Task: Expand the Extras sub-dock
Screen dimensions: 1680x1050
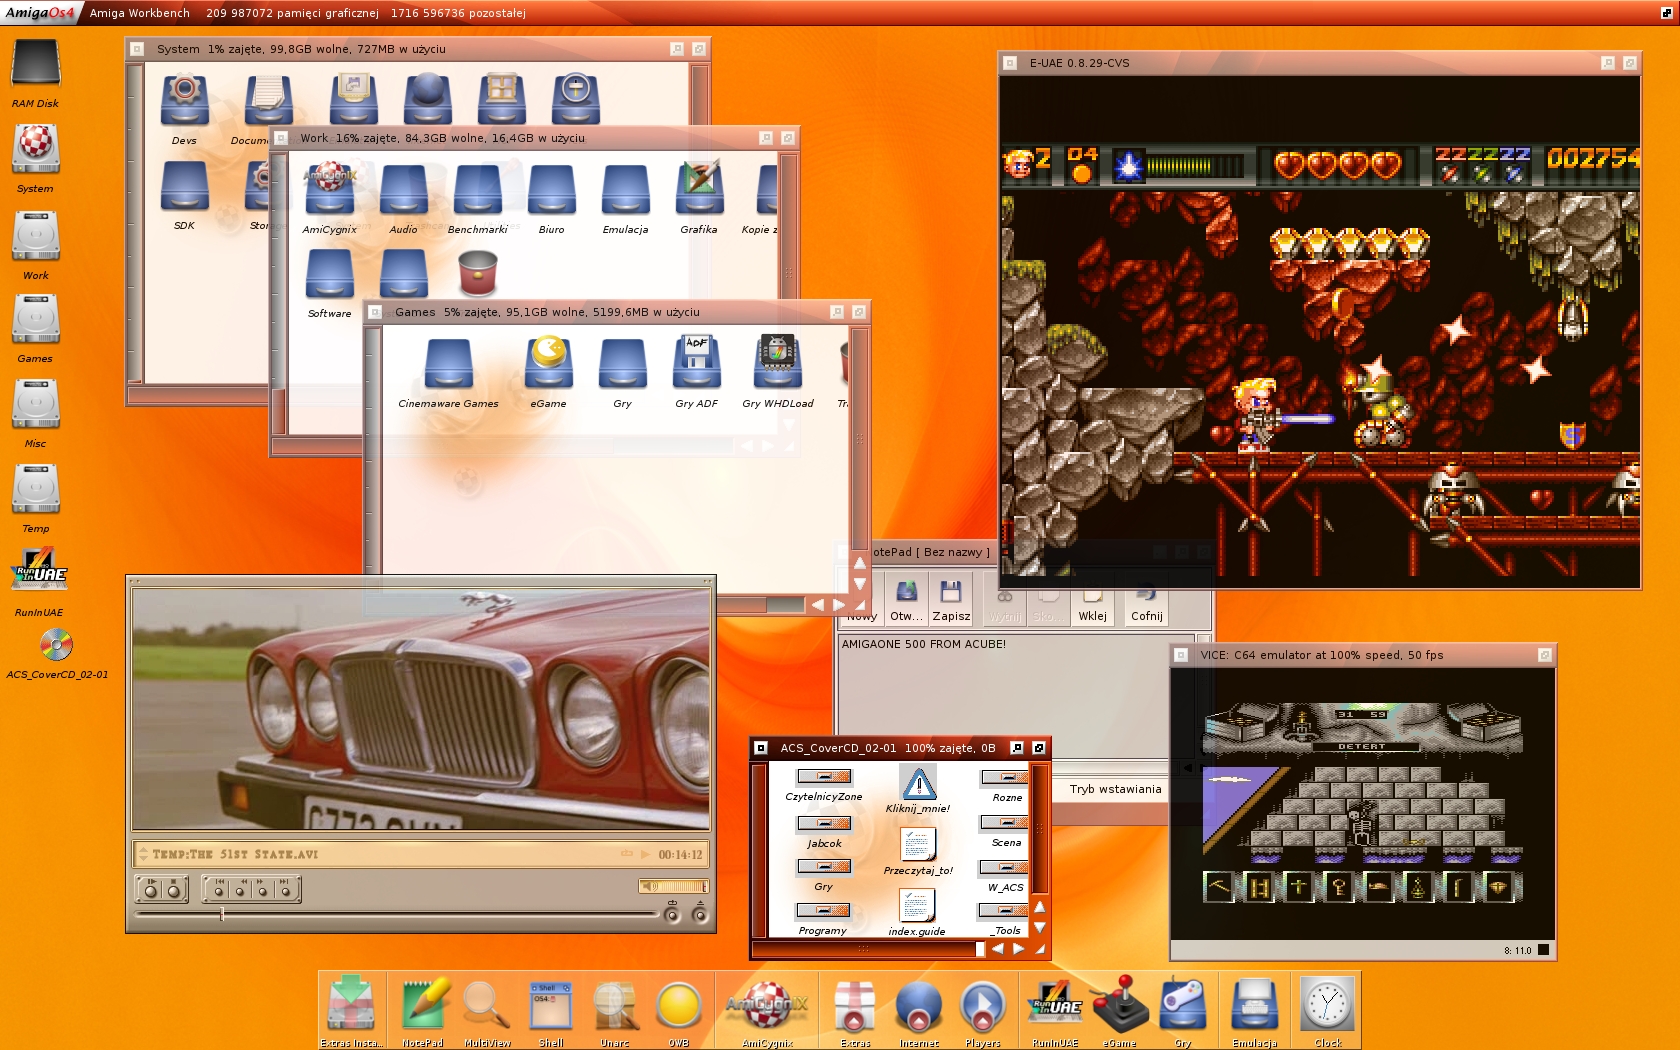Action: click(855, 1006)
